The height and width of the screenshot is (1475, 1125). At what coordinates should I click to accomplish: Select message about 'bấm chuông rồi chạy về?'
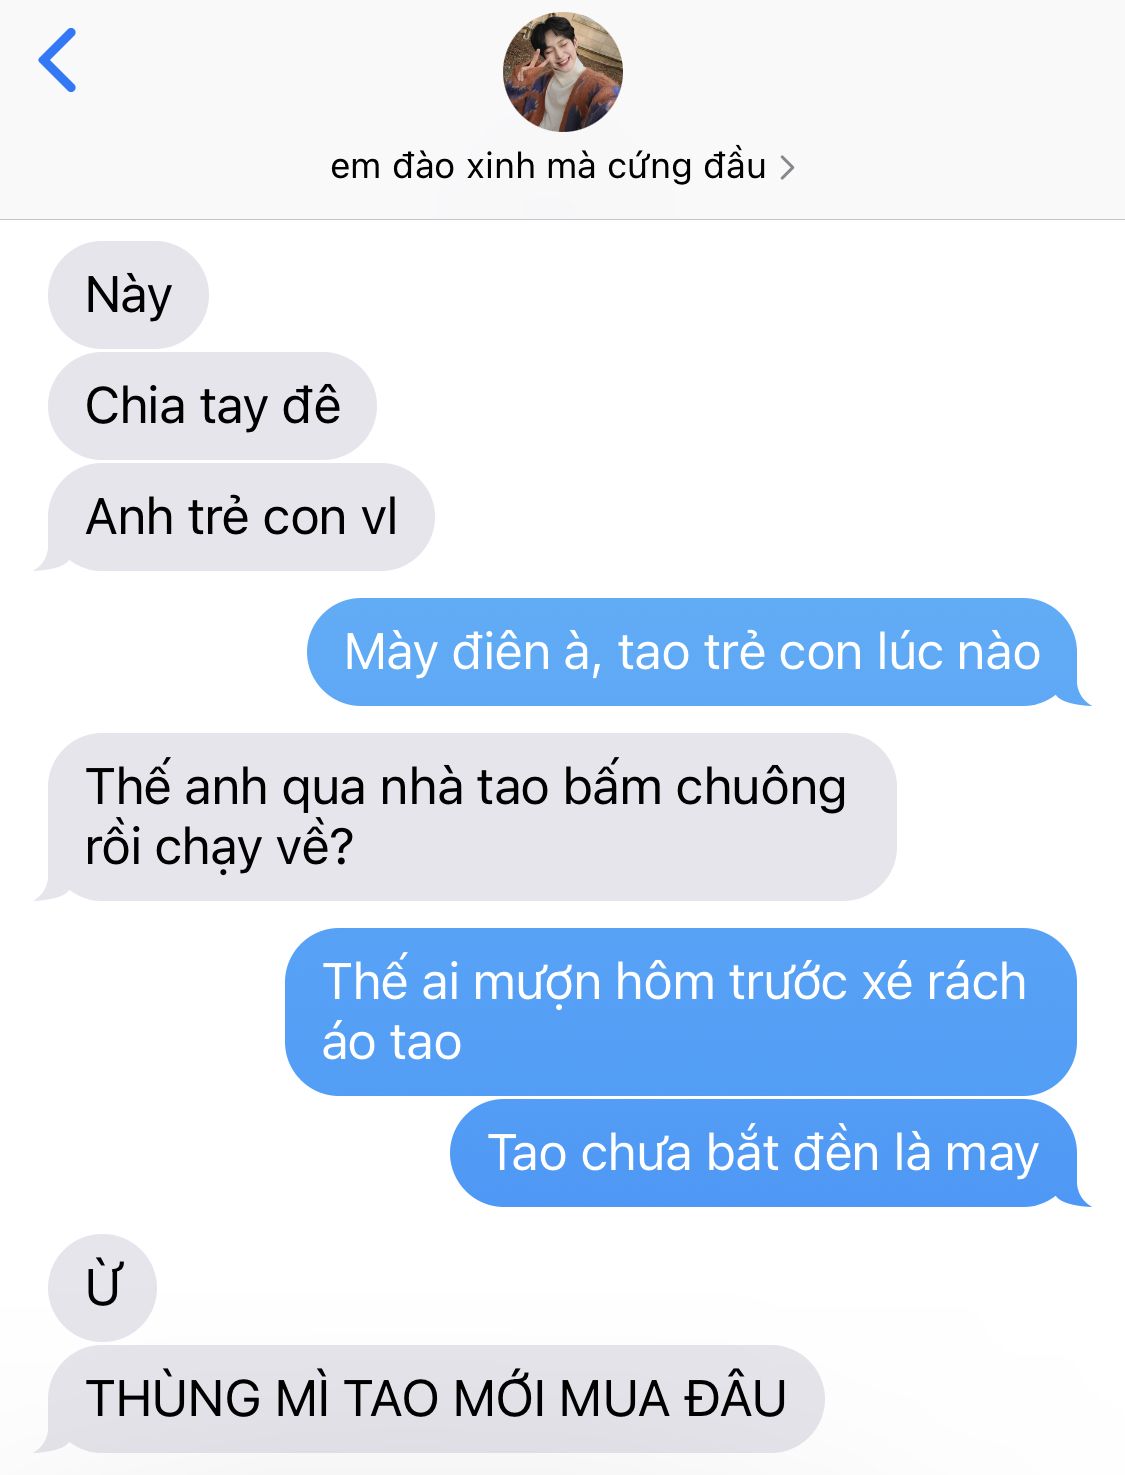click(466, 817)
